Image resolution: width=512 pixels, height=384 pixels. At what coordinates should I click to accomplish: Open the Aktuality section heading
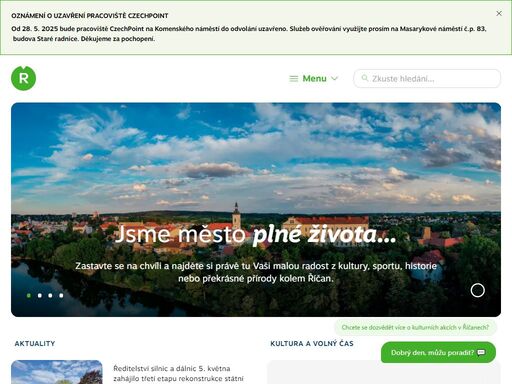pyautogui.click(x=35, y=344)
